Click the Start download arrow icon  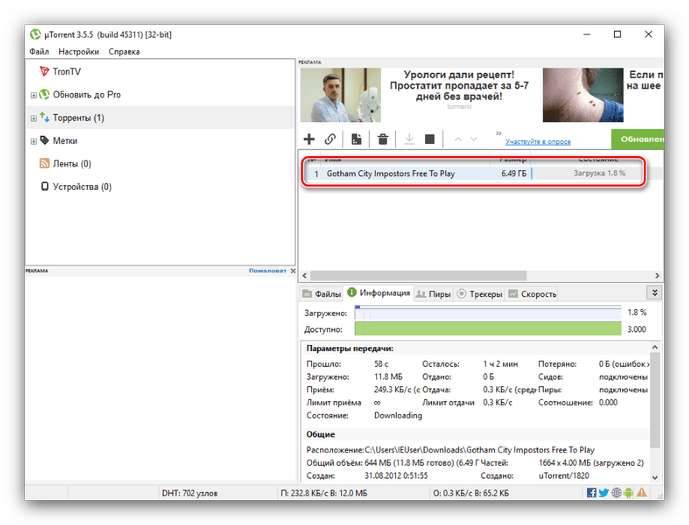click(x=409, y=139)
